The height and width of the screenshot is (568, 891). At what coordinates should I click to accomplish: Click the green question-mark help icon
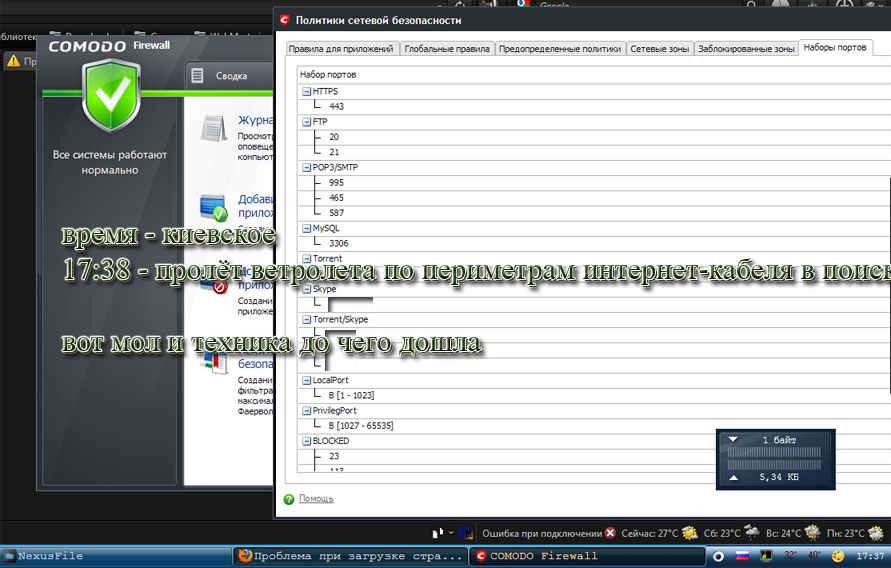289,499
